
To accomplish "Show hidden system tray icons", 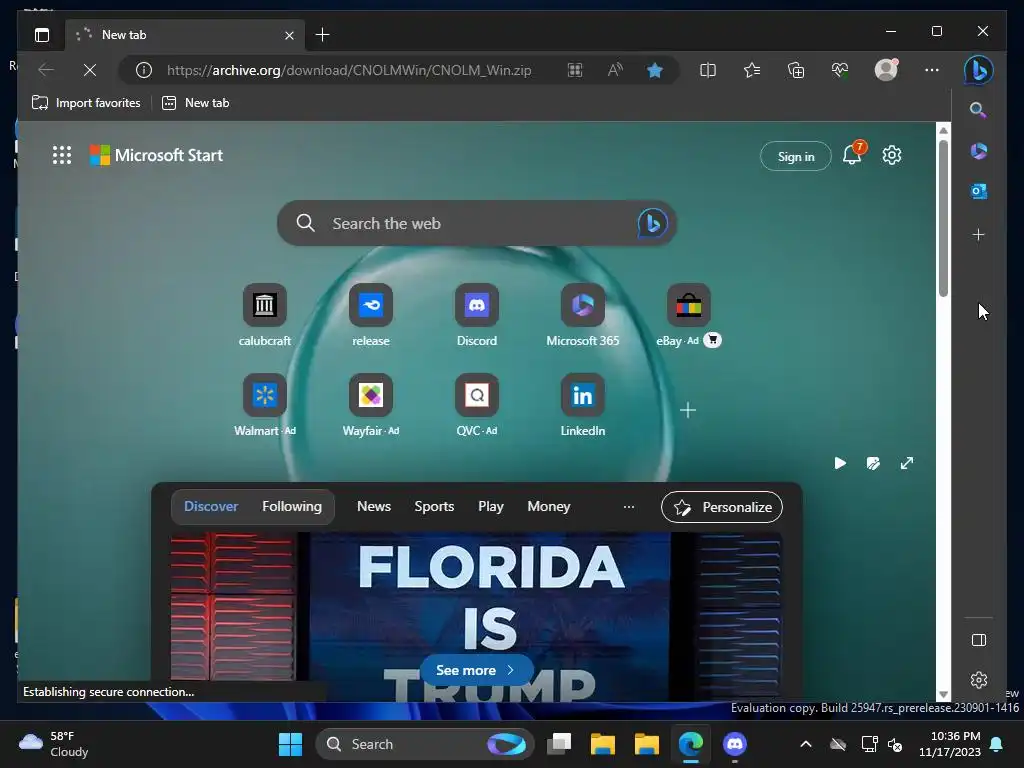I will 806,744.
